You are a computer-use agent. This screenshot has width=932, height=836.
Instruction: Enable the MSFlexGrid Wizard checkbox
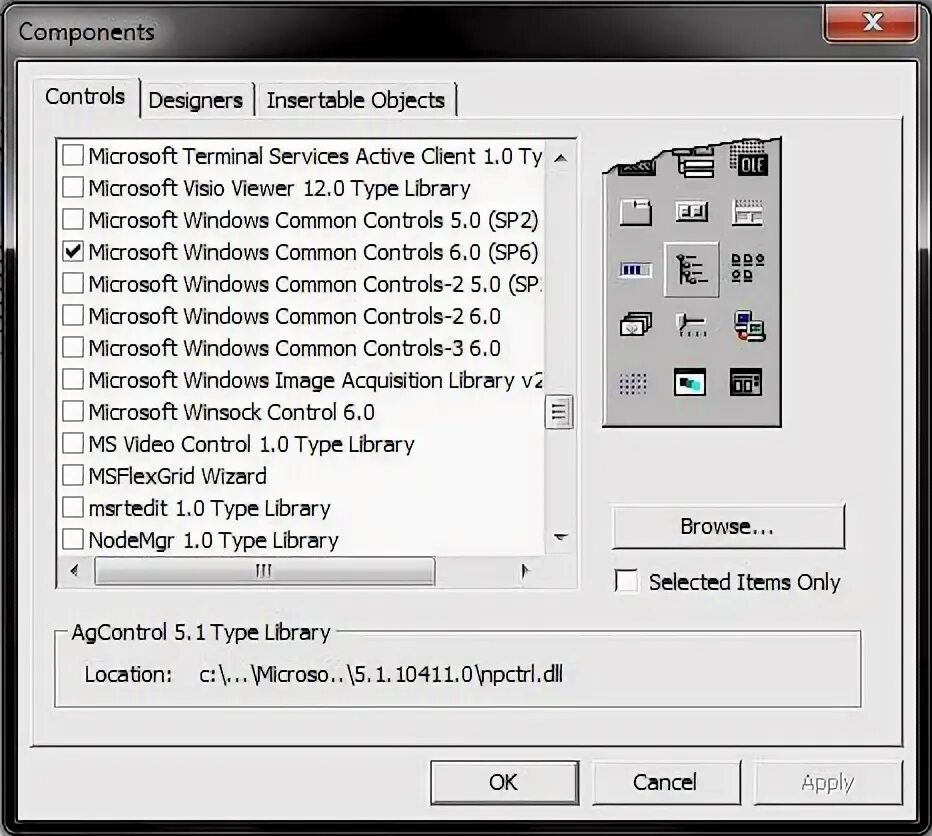coord(73,476)
